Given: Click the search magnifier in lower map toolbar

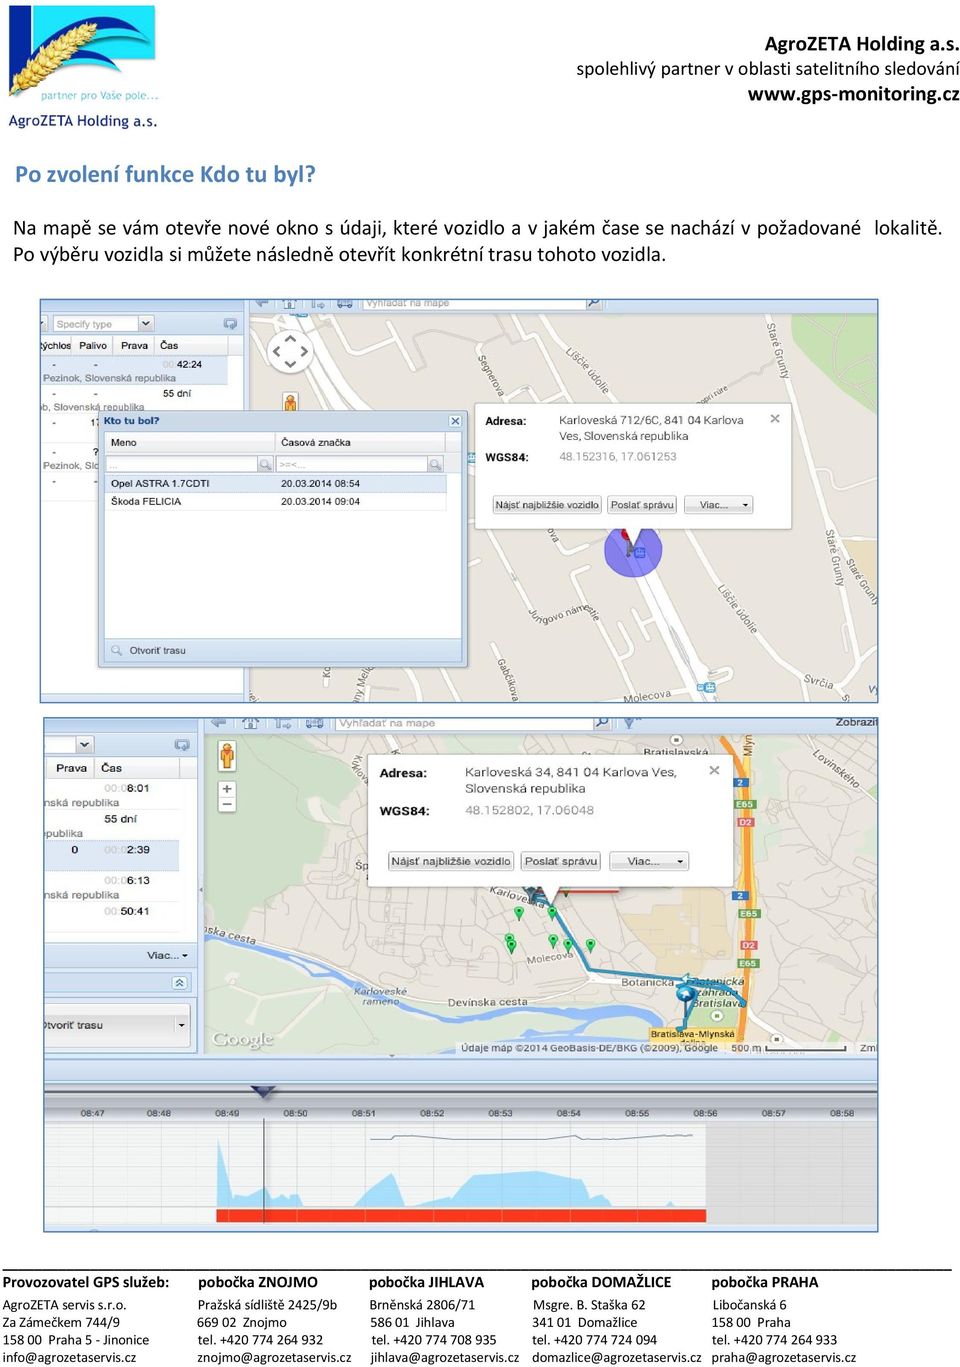Looking at the screenshot, I should pos(601,722).
